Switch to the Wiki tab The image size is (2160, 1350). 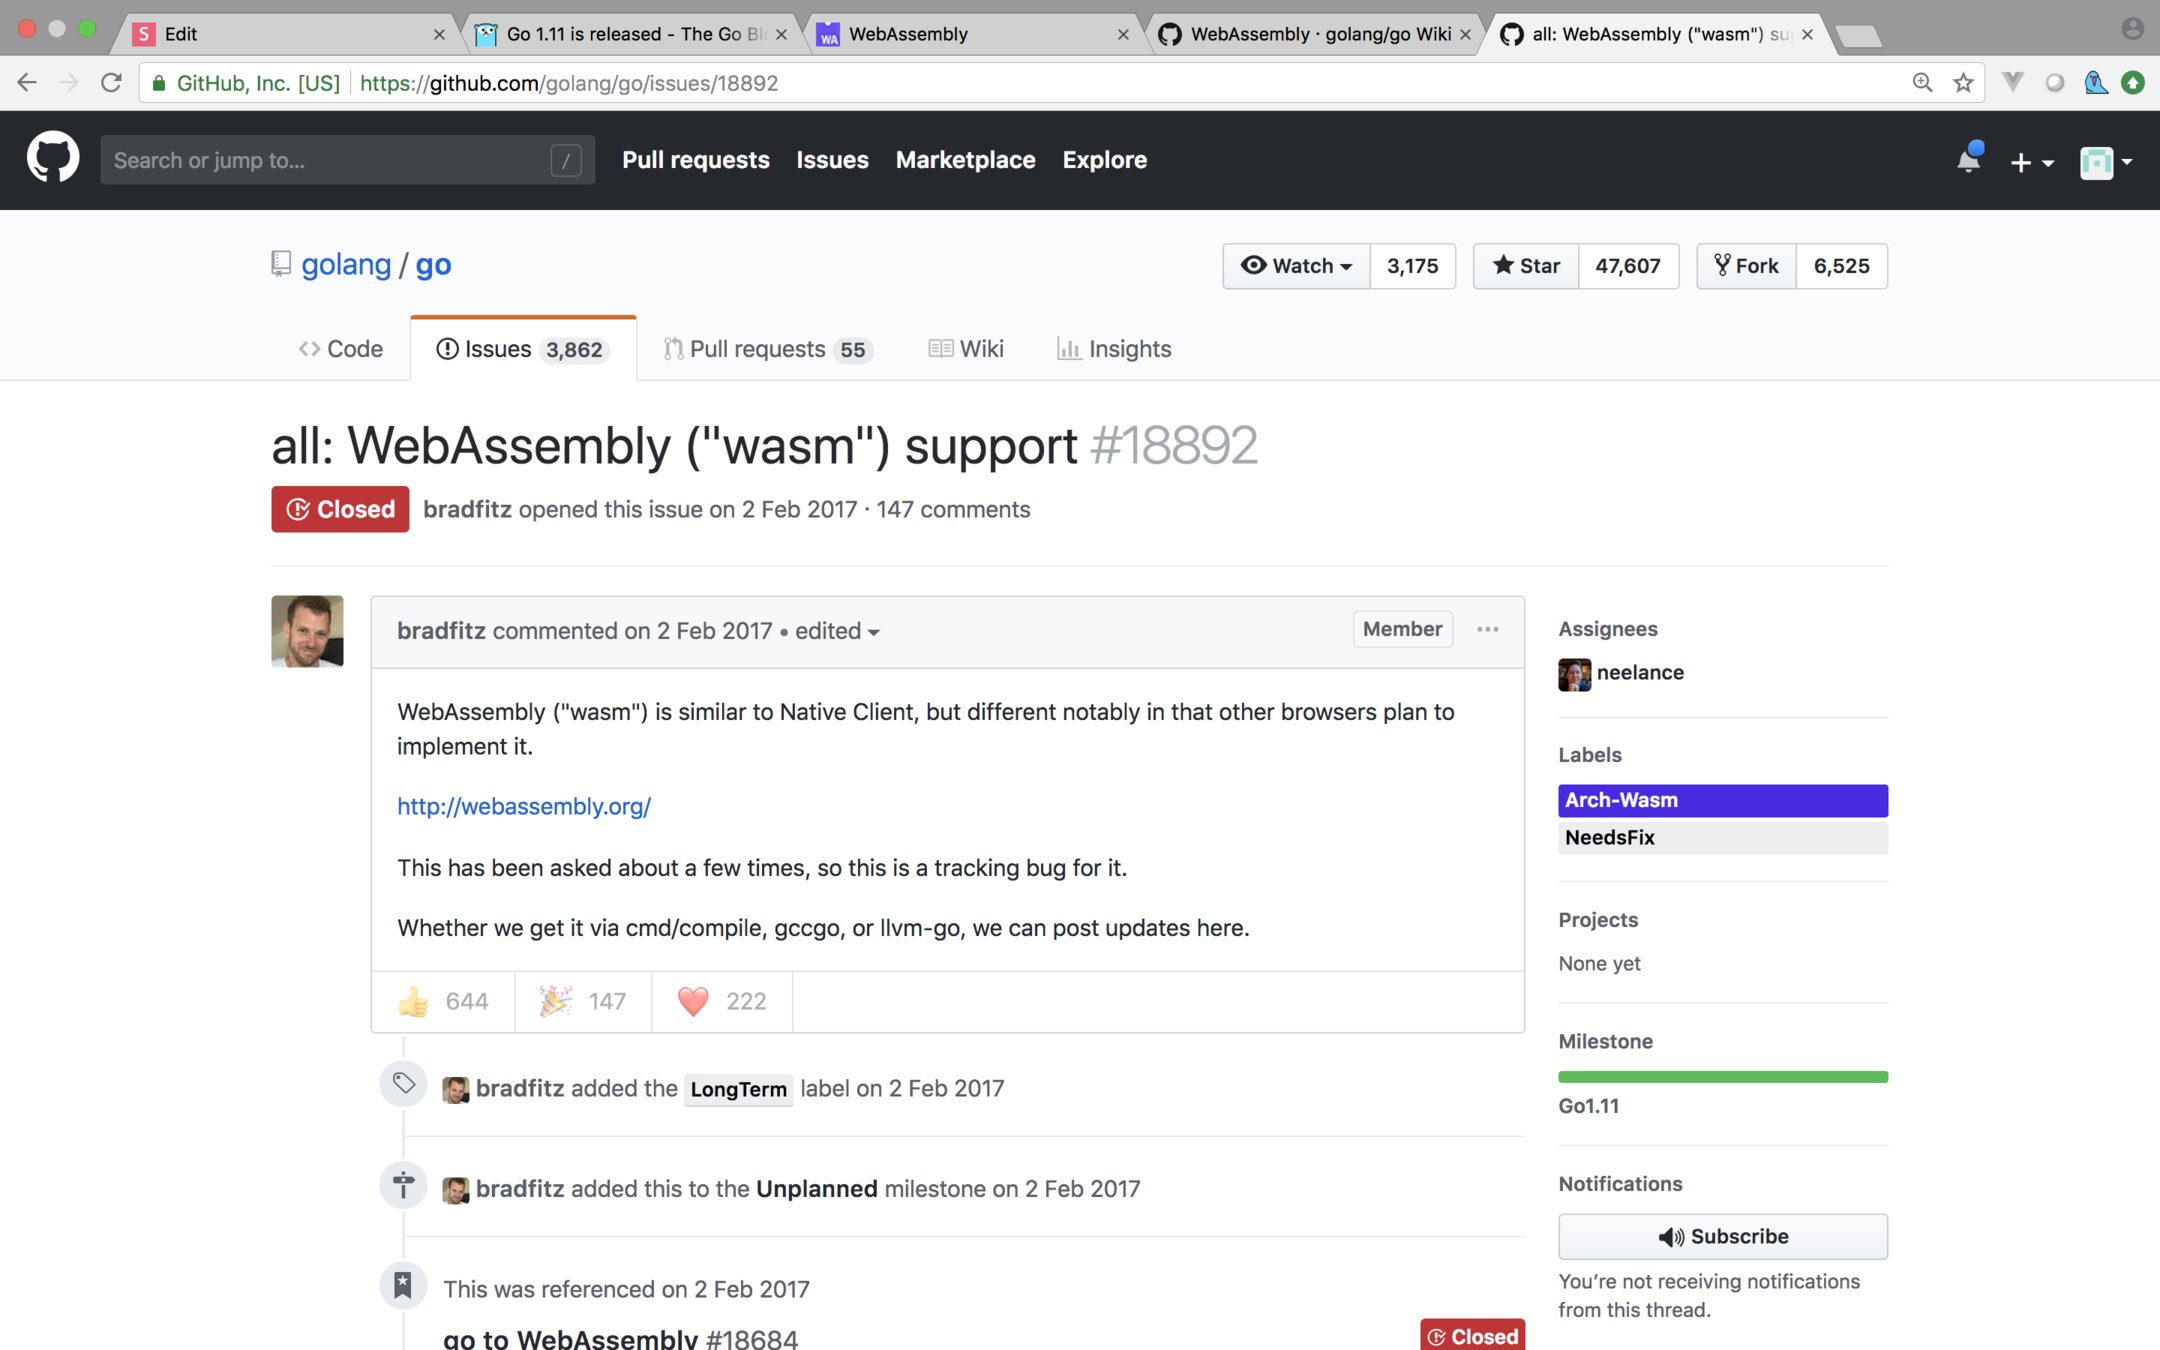pos(966,349)
